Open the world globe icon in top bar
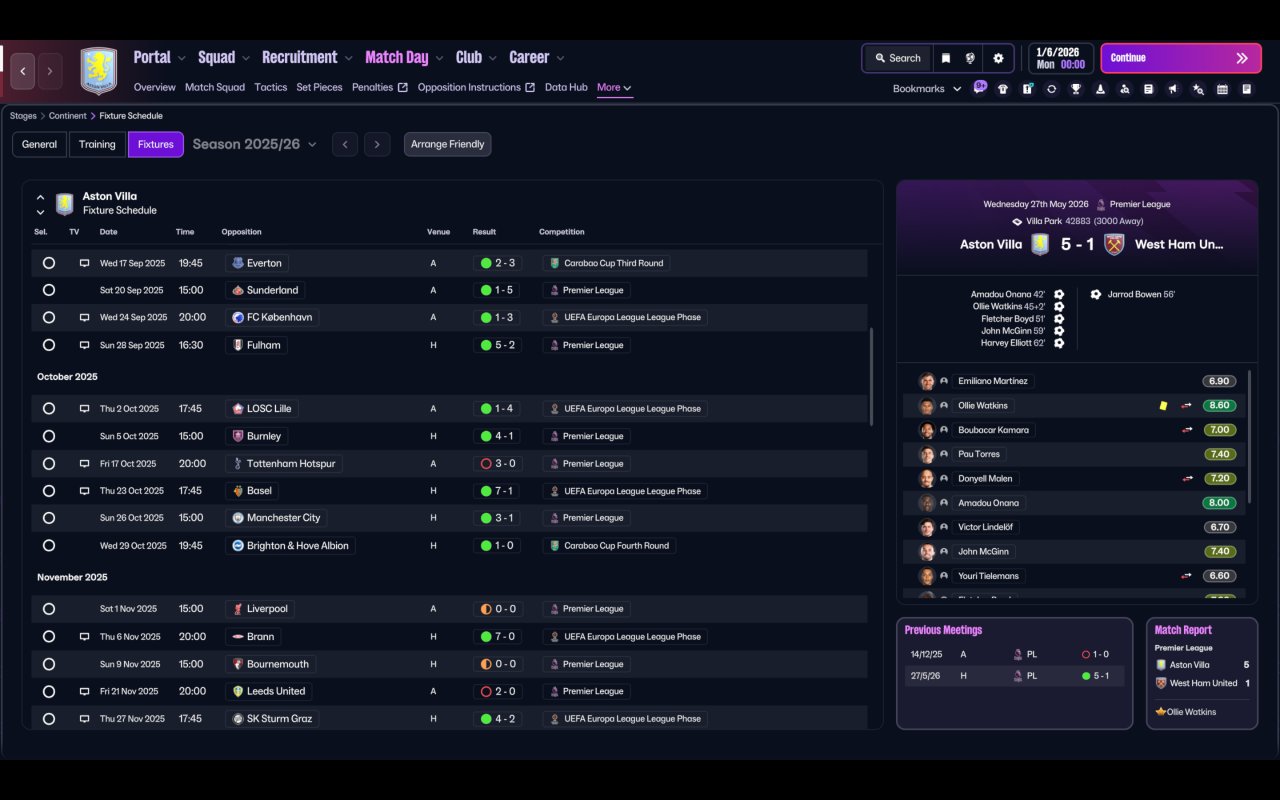 coord(970,58)
